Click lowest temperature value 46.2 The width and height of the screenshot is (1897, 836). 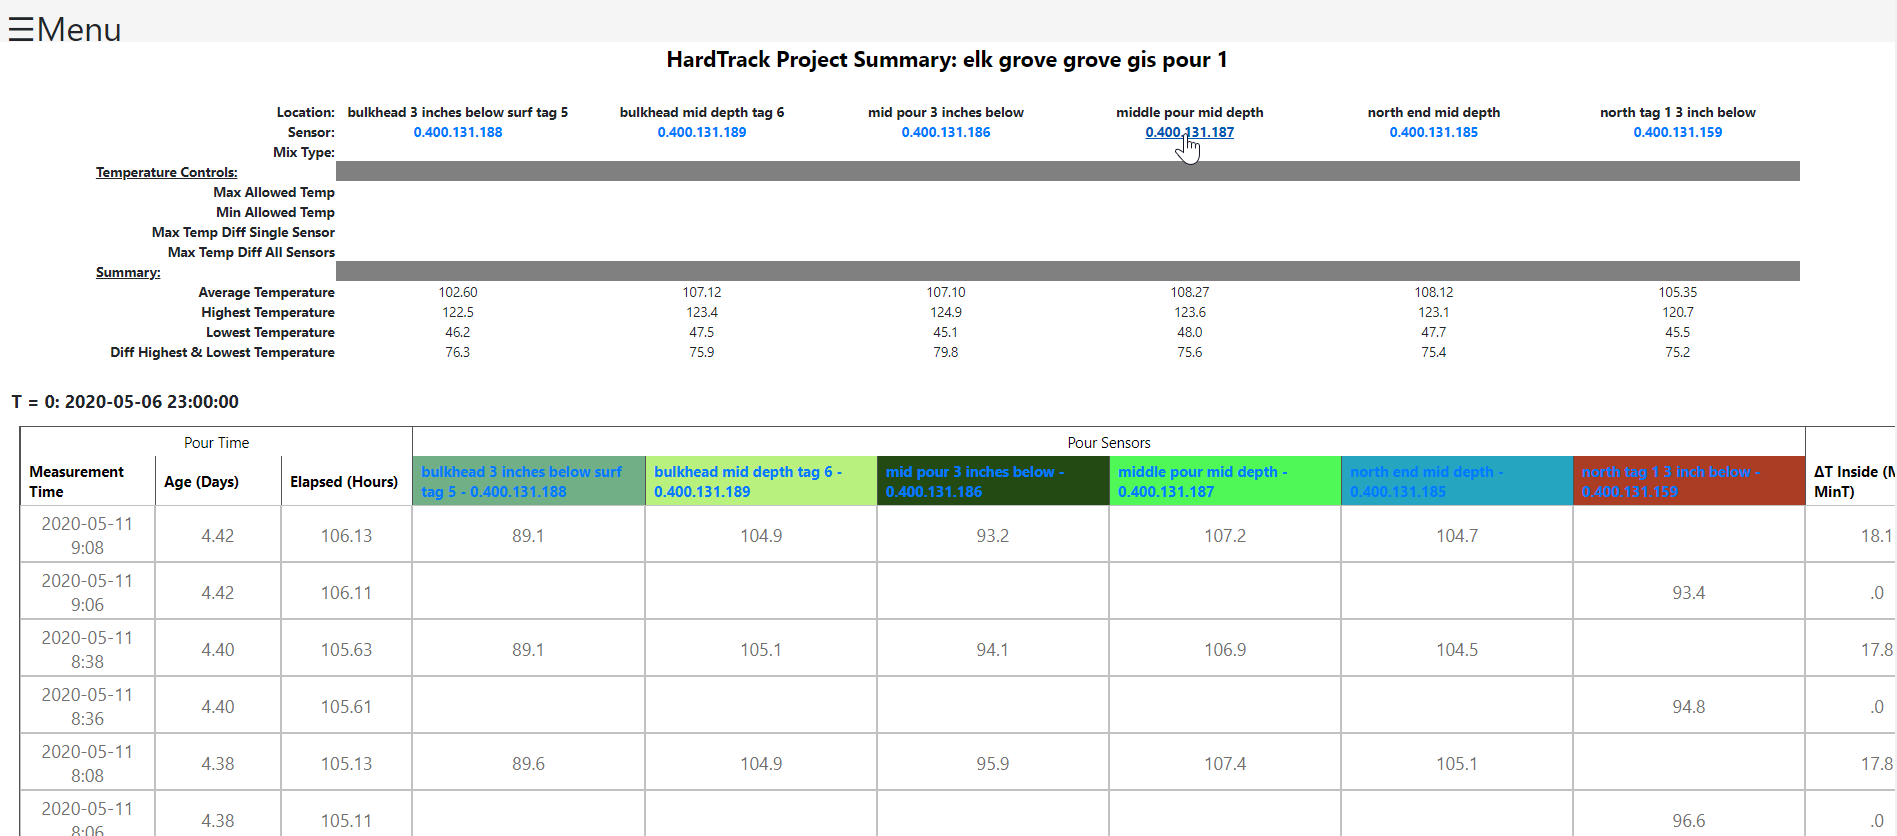[458, 332]
